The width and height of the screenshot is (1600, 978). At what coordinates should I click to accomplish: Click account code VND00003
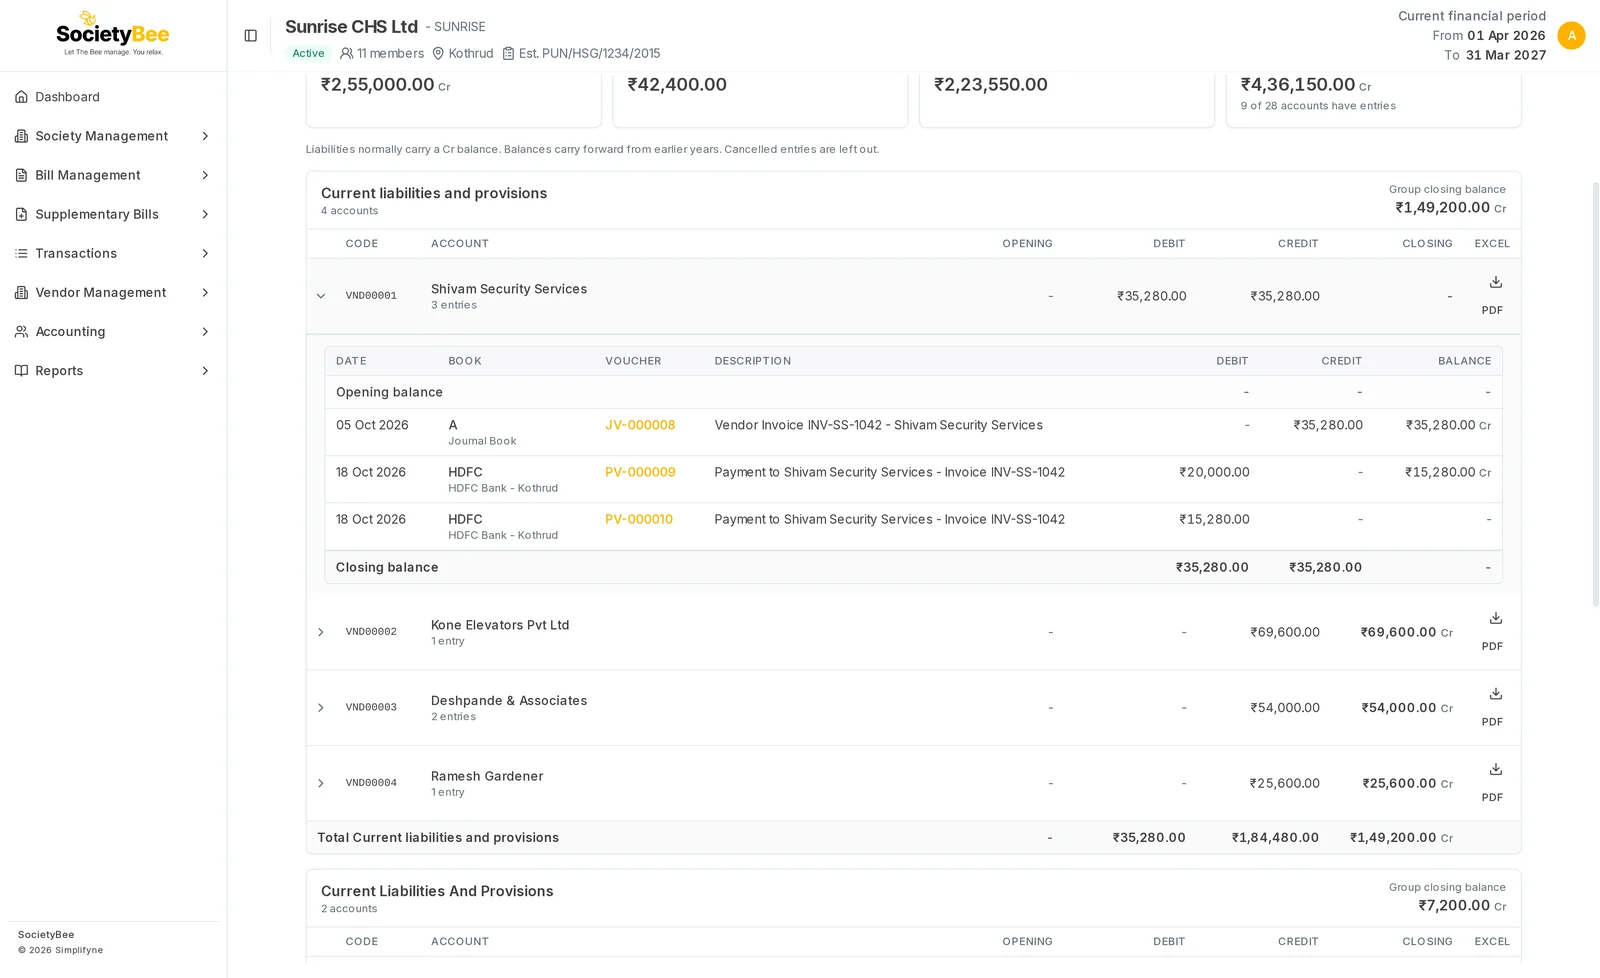coord(371,707)
